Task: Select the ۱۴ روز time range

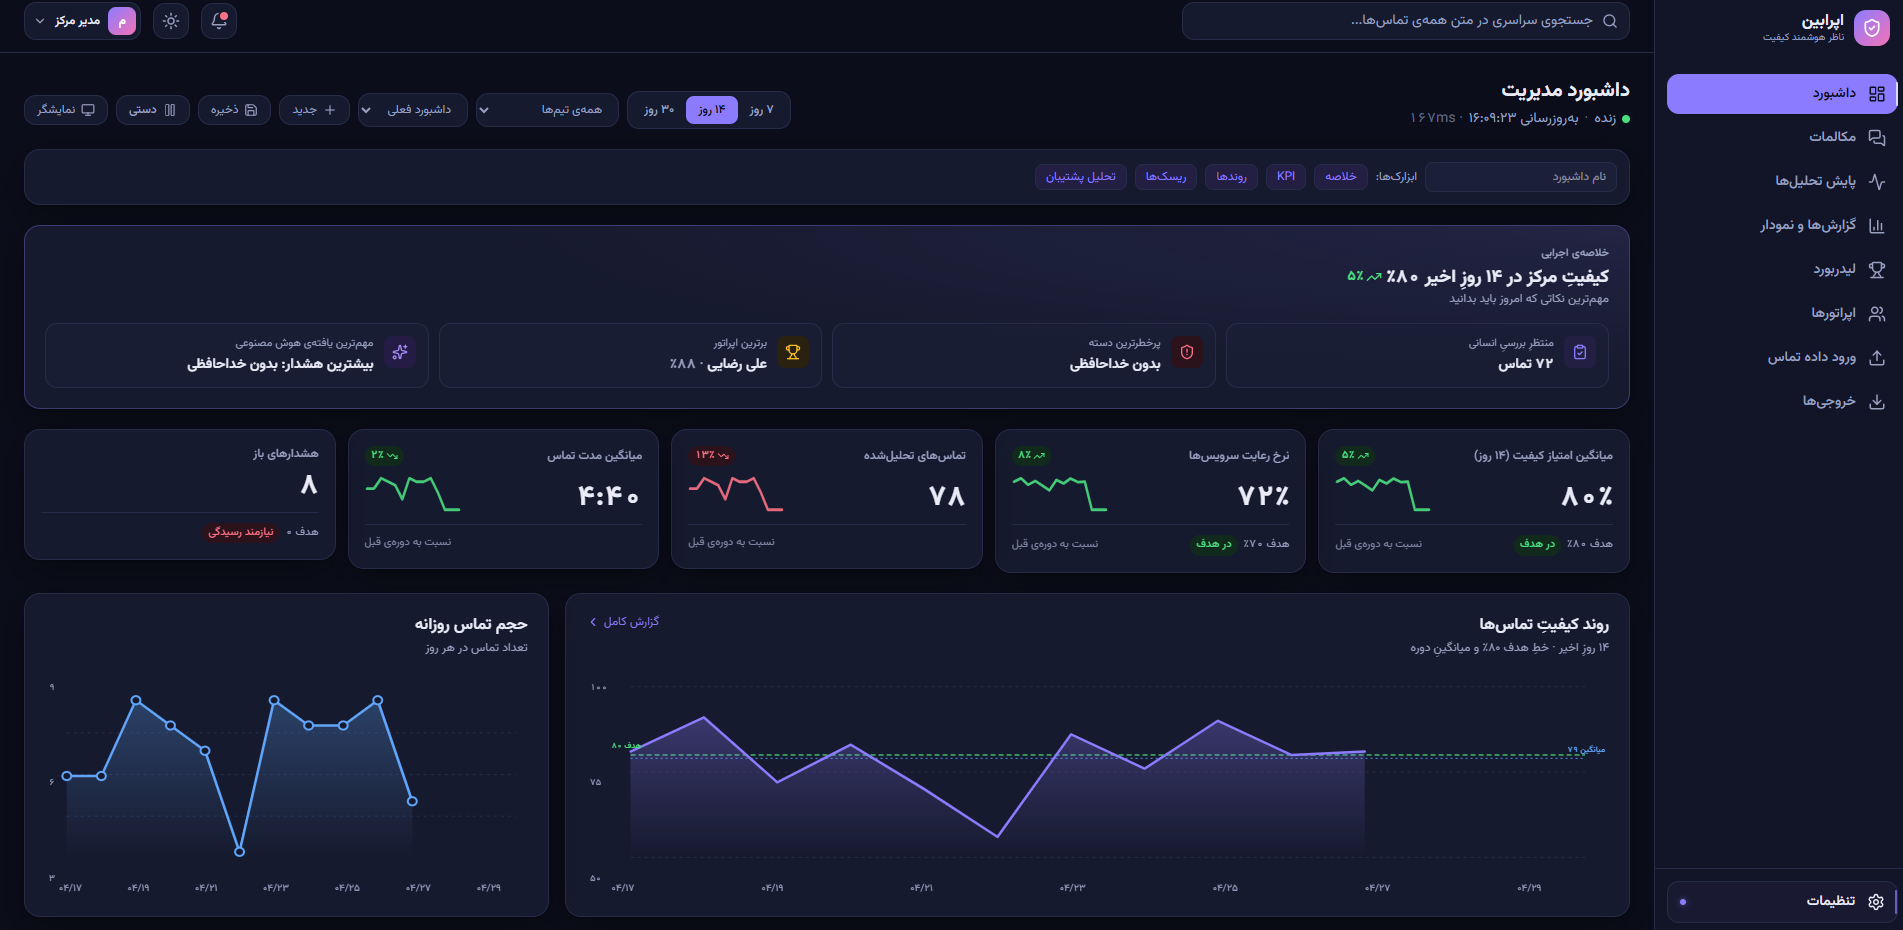Action: tap(712, 110)
